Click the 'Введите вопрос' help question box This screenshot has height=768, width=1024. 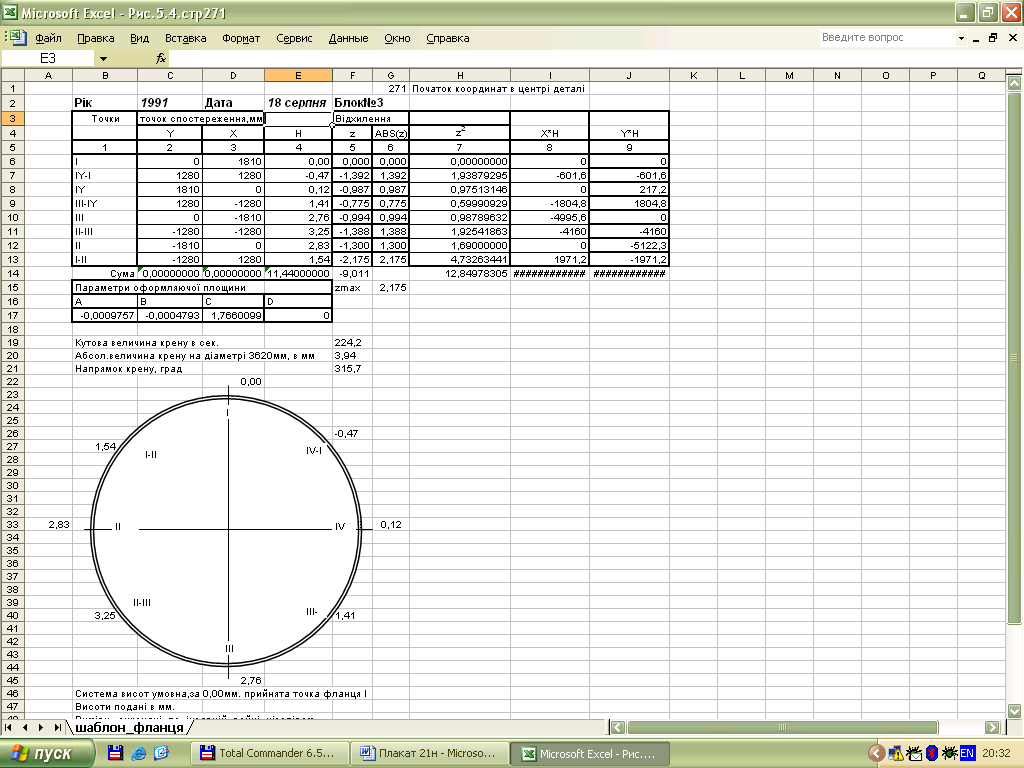[x=887, y=38]
